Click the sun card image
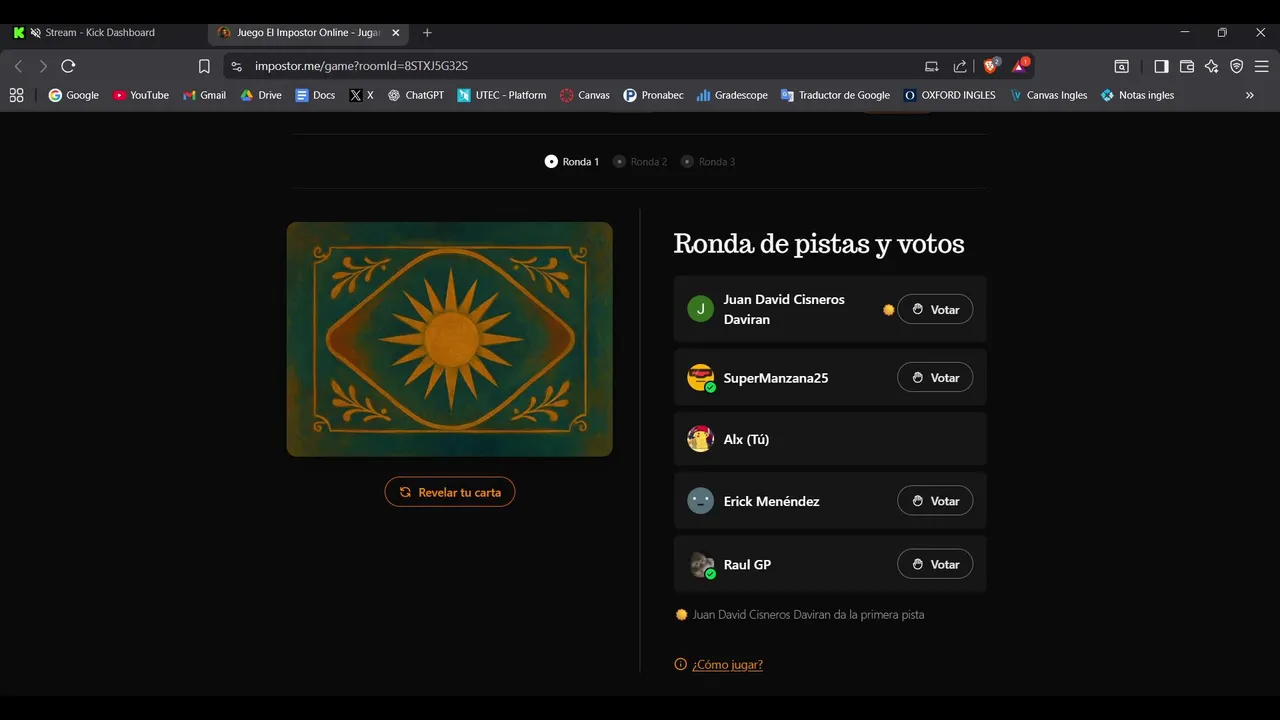This screenshot has height=720, width=1280. (450, 339)
